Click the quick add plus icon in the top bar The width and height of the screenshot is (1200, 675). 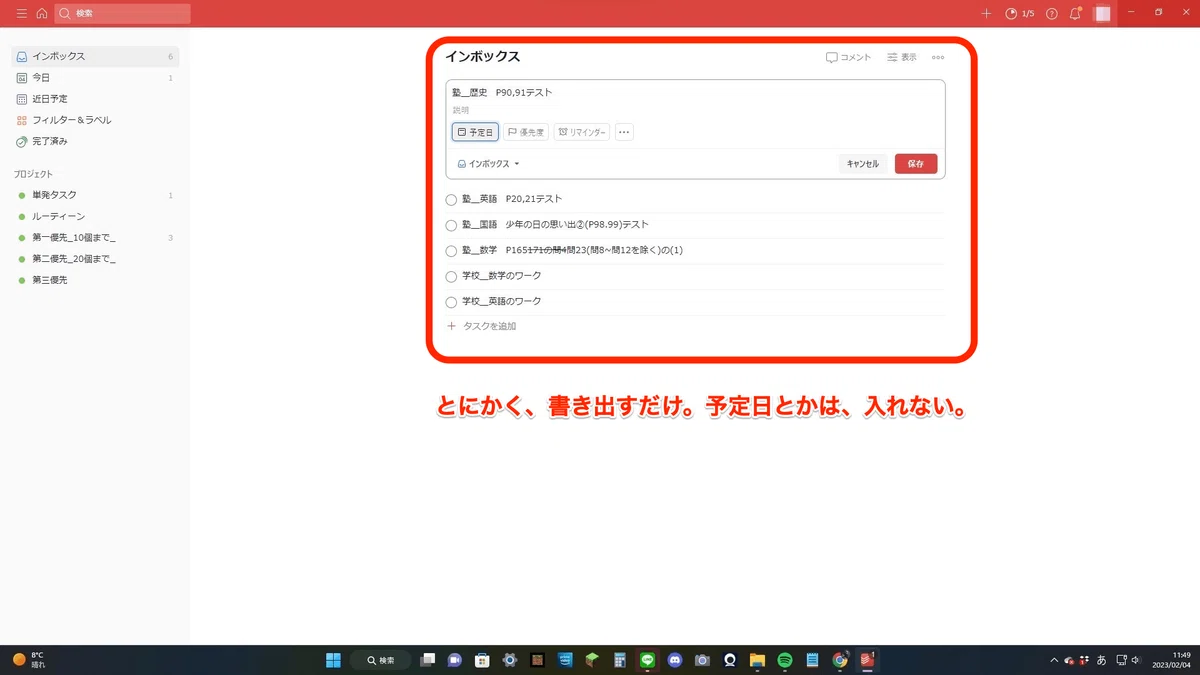[x=986, y=14]
